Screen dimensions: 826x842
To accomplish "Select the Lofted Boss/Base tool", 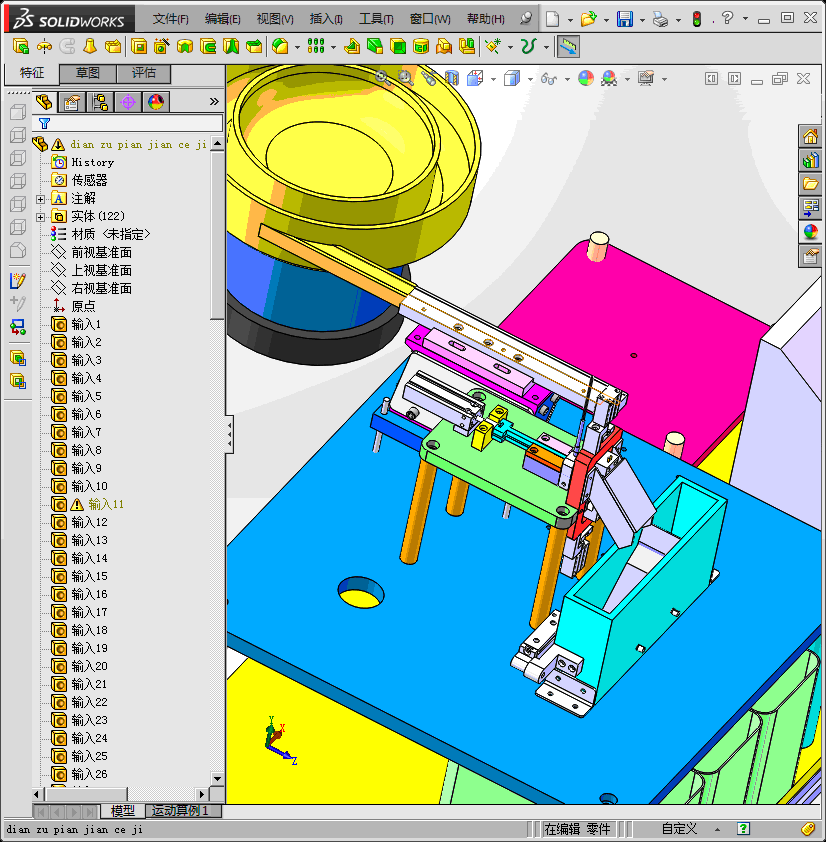I will coord(90,47).
